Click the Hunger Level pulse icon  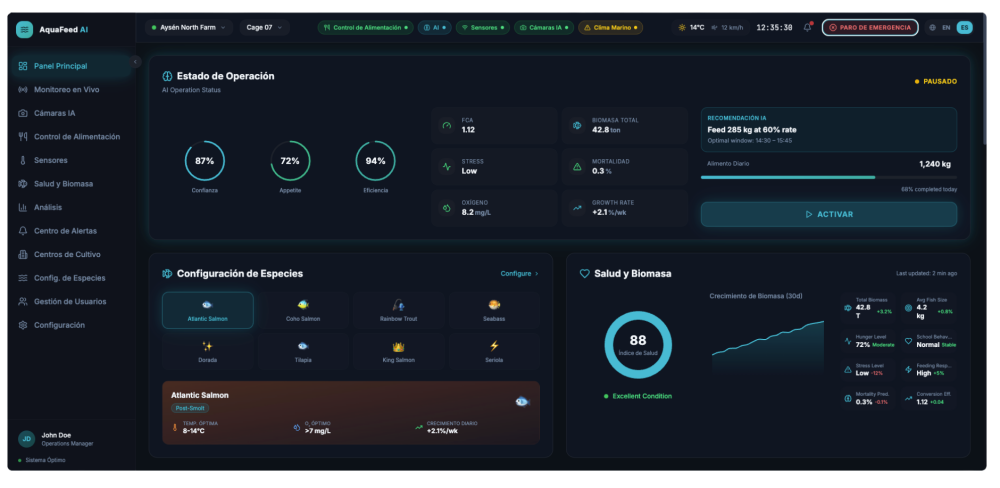point(848,341)
